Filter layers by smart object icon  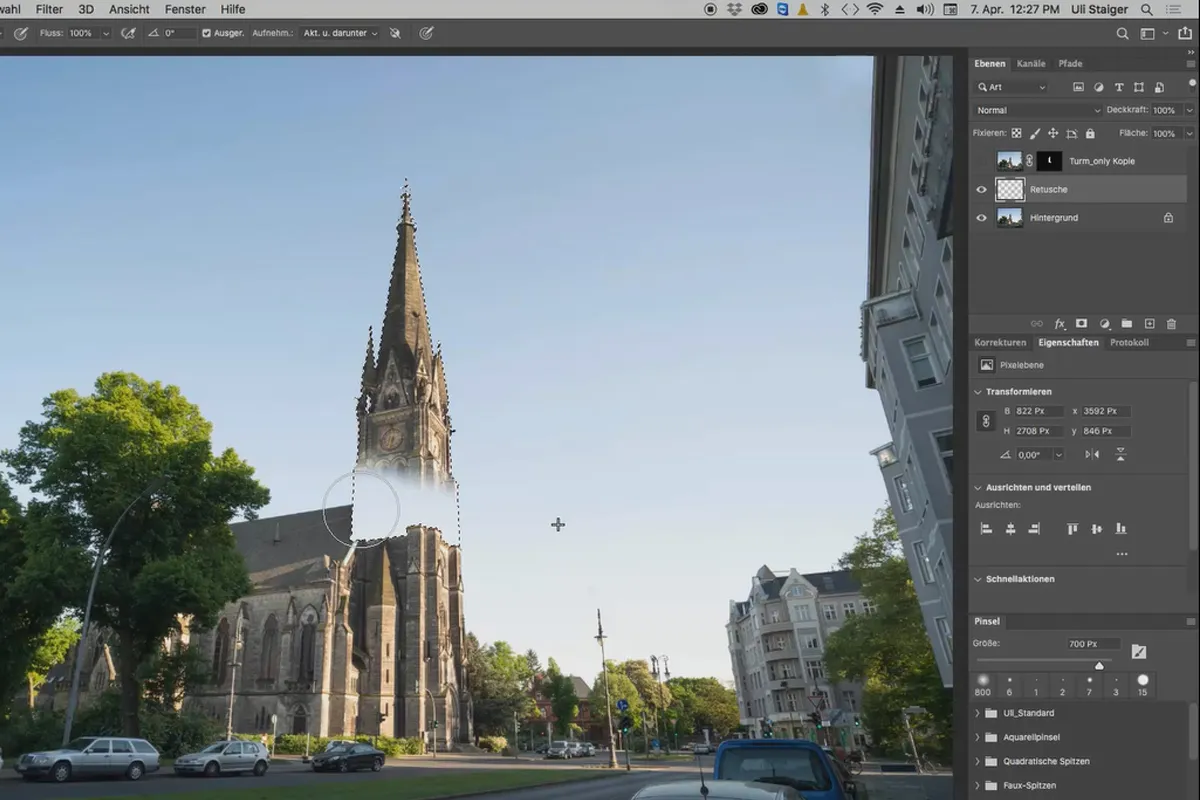click(1159, 87)
